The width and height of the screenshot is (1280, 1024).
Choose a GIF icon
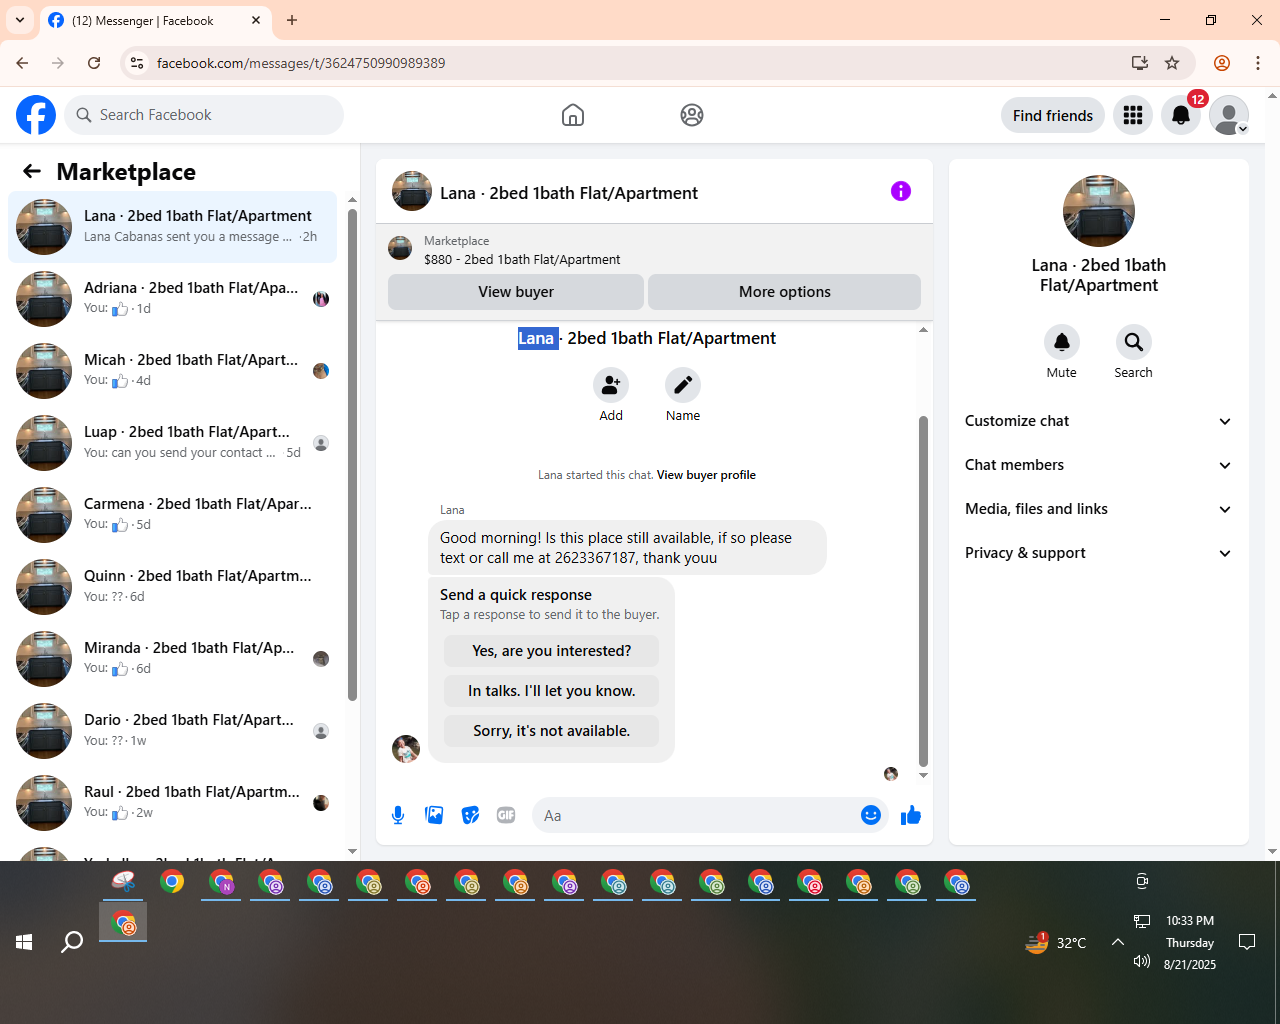[x=506, y=815]
